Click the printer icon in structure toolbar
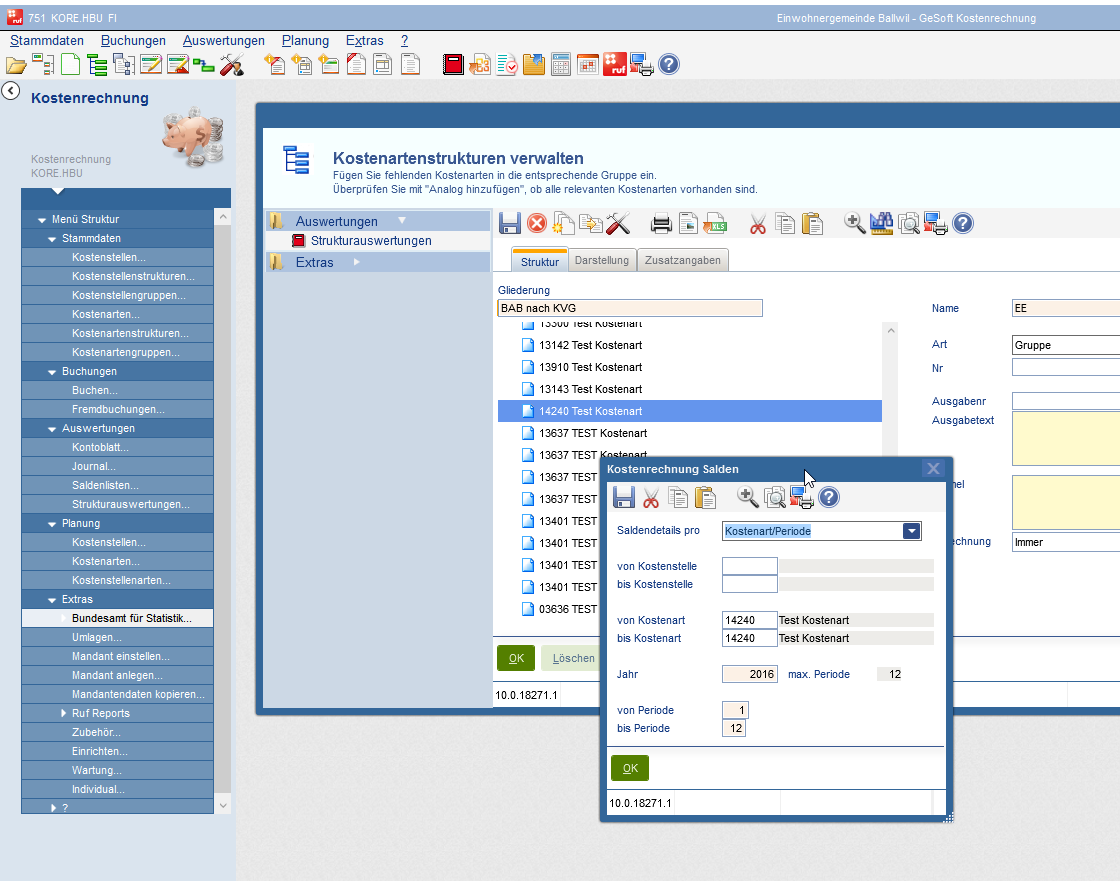Viewport: 1120px width, 881px height. coord(661,224)
